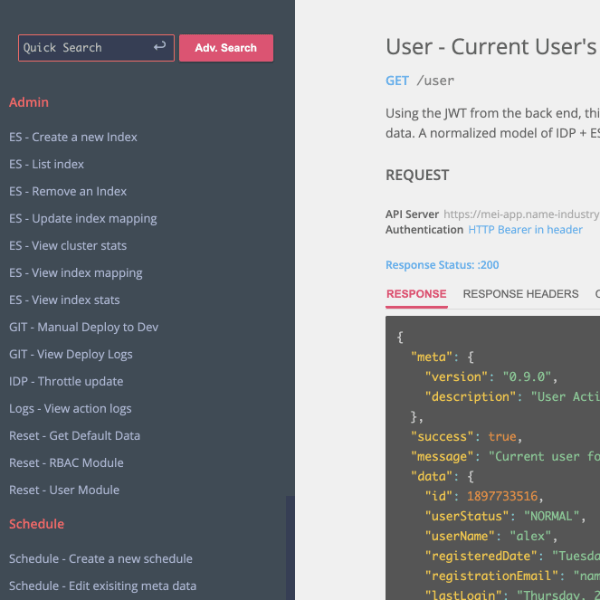The width and height of the screenshot is (600, 600).
Task: Click the Quick Search input field
Action: point(96,48)
